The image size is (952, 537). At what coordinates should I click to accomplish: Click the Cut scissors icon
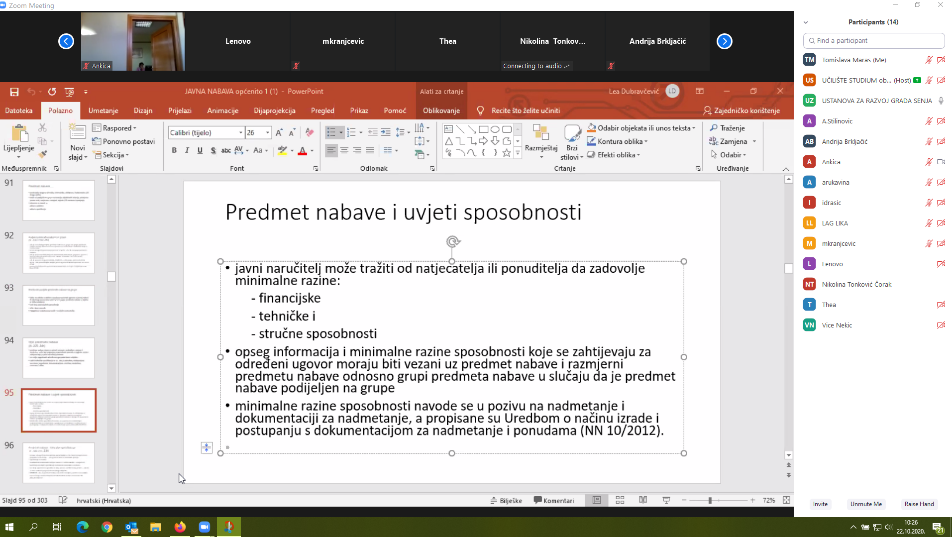[x=42, y=128]
